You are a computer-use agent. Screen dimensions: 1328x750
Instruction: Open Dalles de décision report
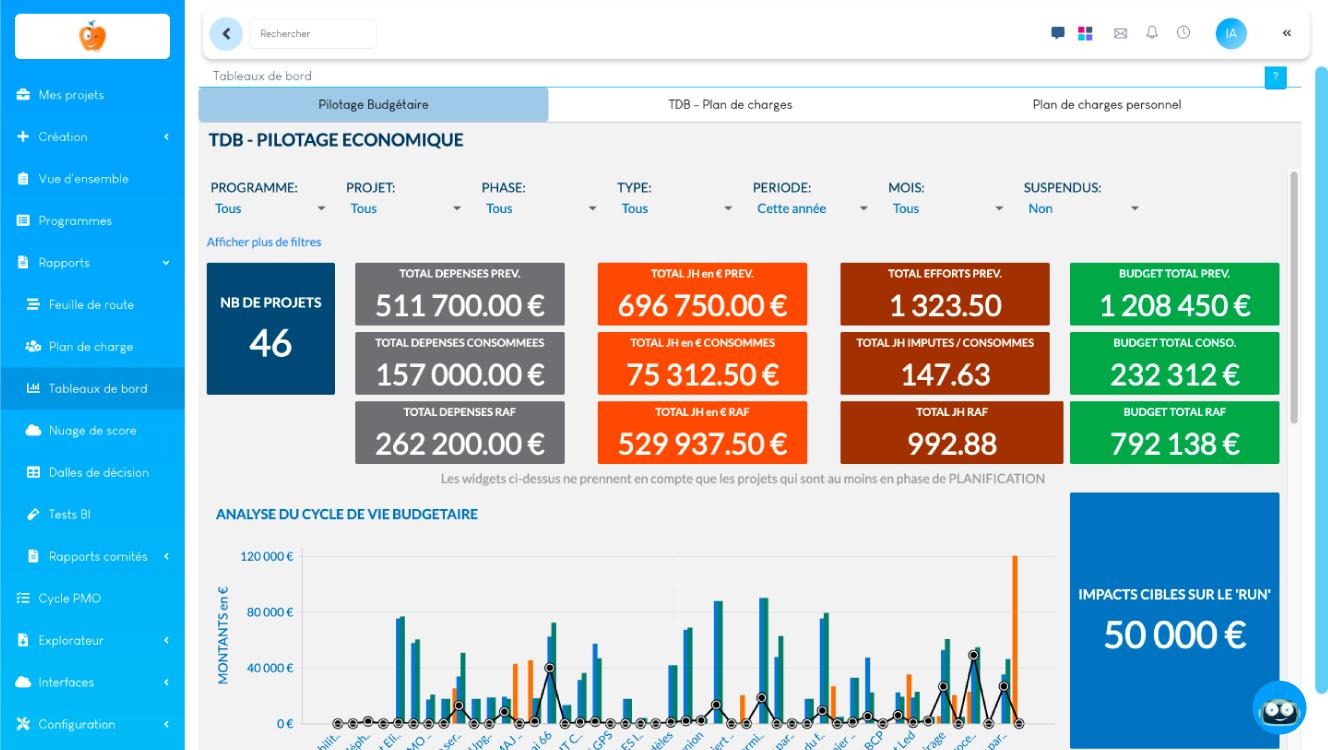pyautogui.click(x=92, y=473)
